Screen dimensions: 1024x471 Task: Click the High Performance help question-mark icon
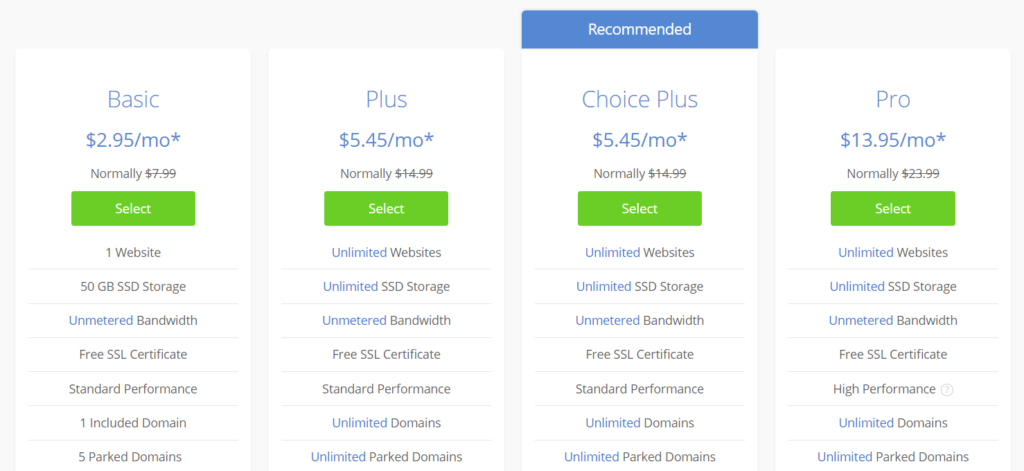point(947,389)
